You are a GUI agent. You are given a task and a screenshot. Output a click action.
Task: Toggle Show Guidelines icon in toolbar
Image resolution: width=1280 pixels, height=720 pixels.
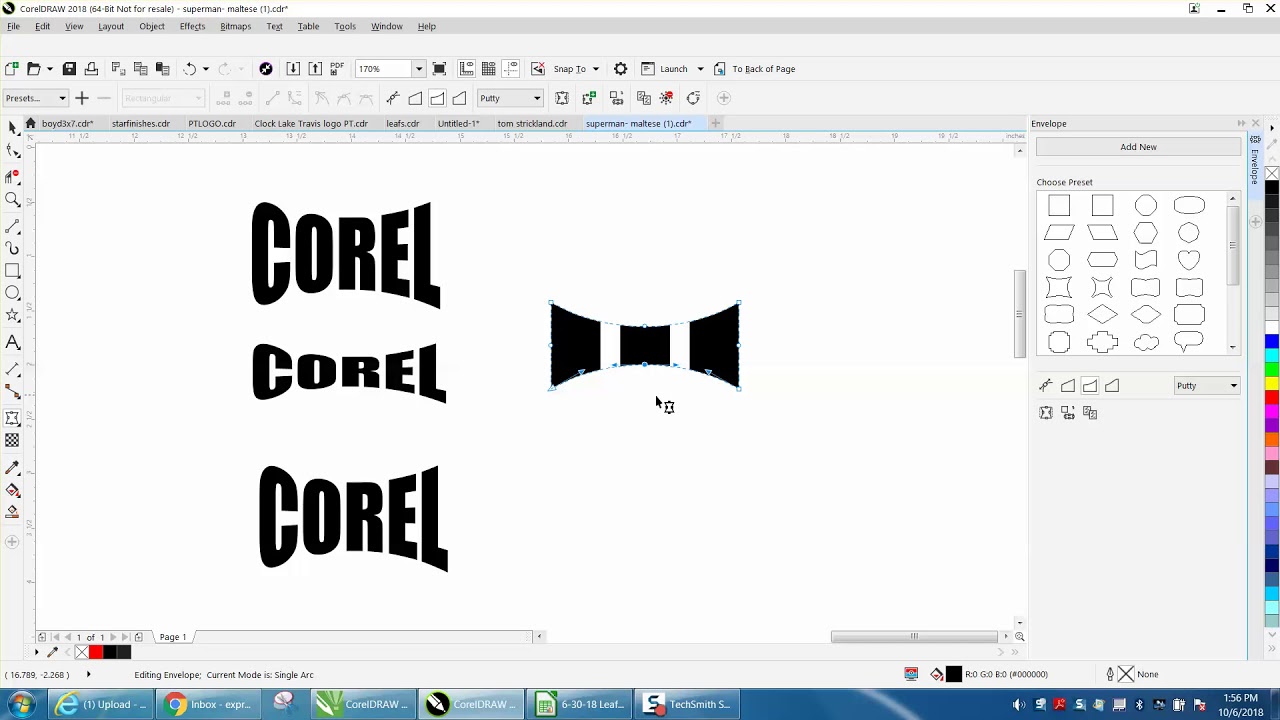tap(510, 69)
